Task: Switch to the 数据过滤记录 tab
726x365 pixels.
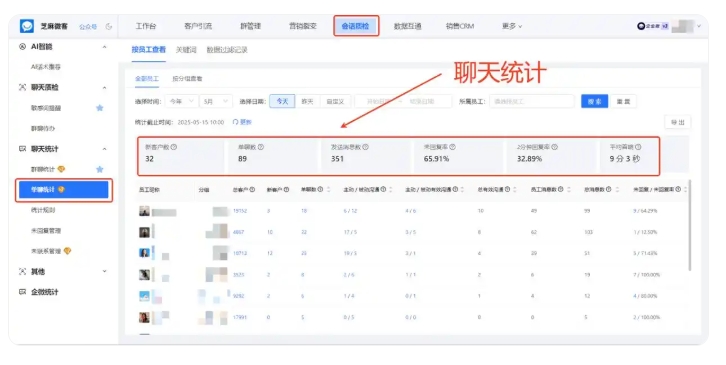Action: point(227,50)
